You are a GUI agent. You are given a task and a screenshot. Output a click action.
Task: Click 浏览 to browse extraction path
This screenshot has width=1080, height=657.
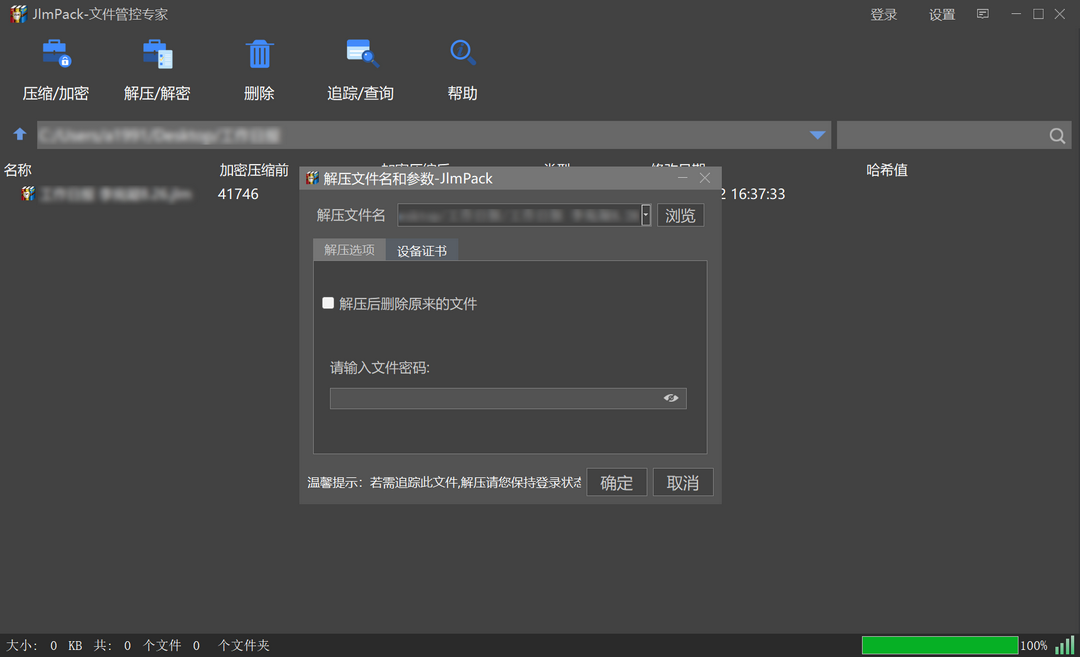(x=681, y=215)
